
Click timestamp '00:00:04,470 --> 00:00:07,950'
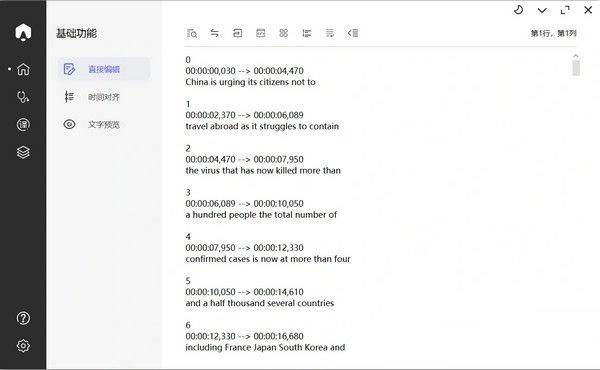tap(245, 159)
